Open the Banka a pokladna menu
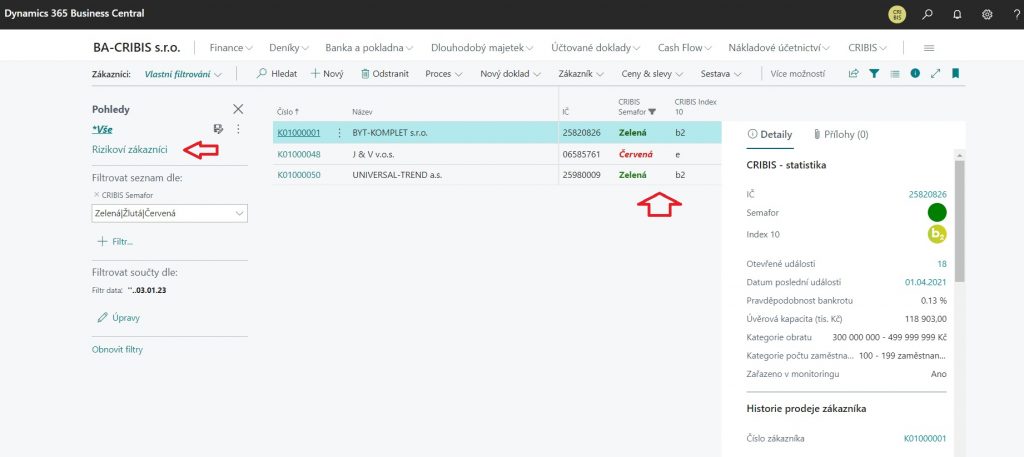The height and width of the screenshot is (457, 1024). (369, 48)
